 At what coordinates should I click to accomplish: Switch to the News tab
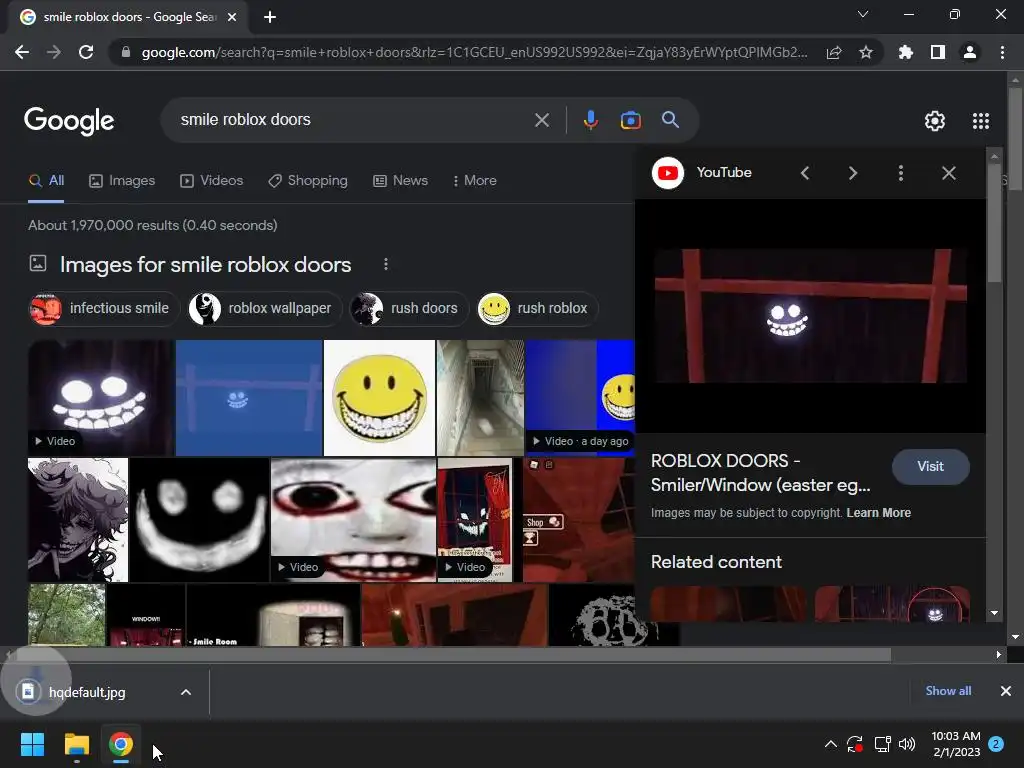click(400, 181)
